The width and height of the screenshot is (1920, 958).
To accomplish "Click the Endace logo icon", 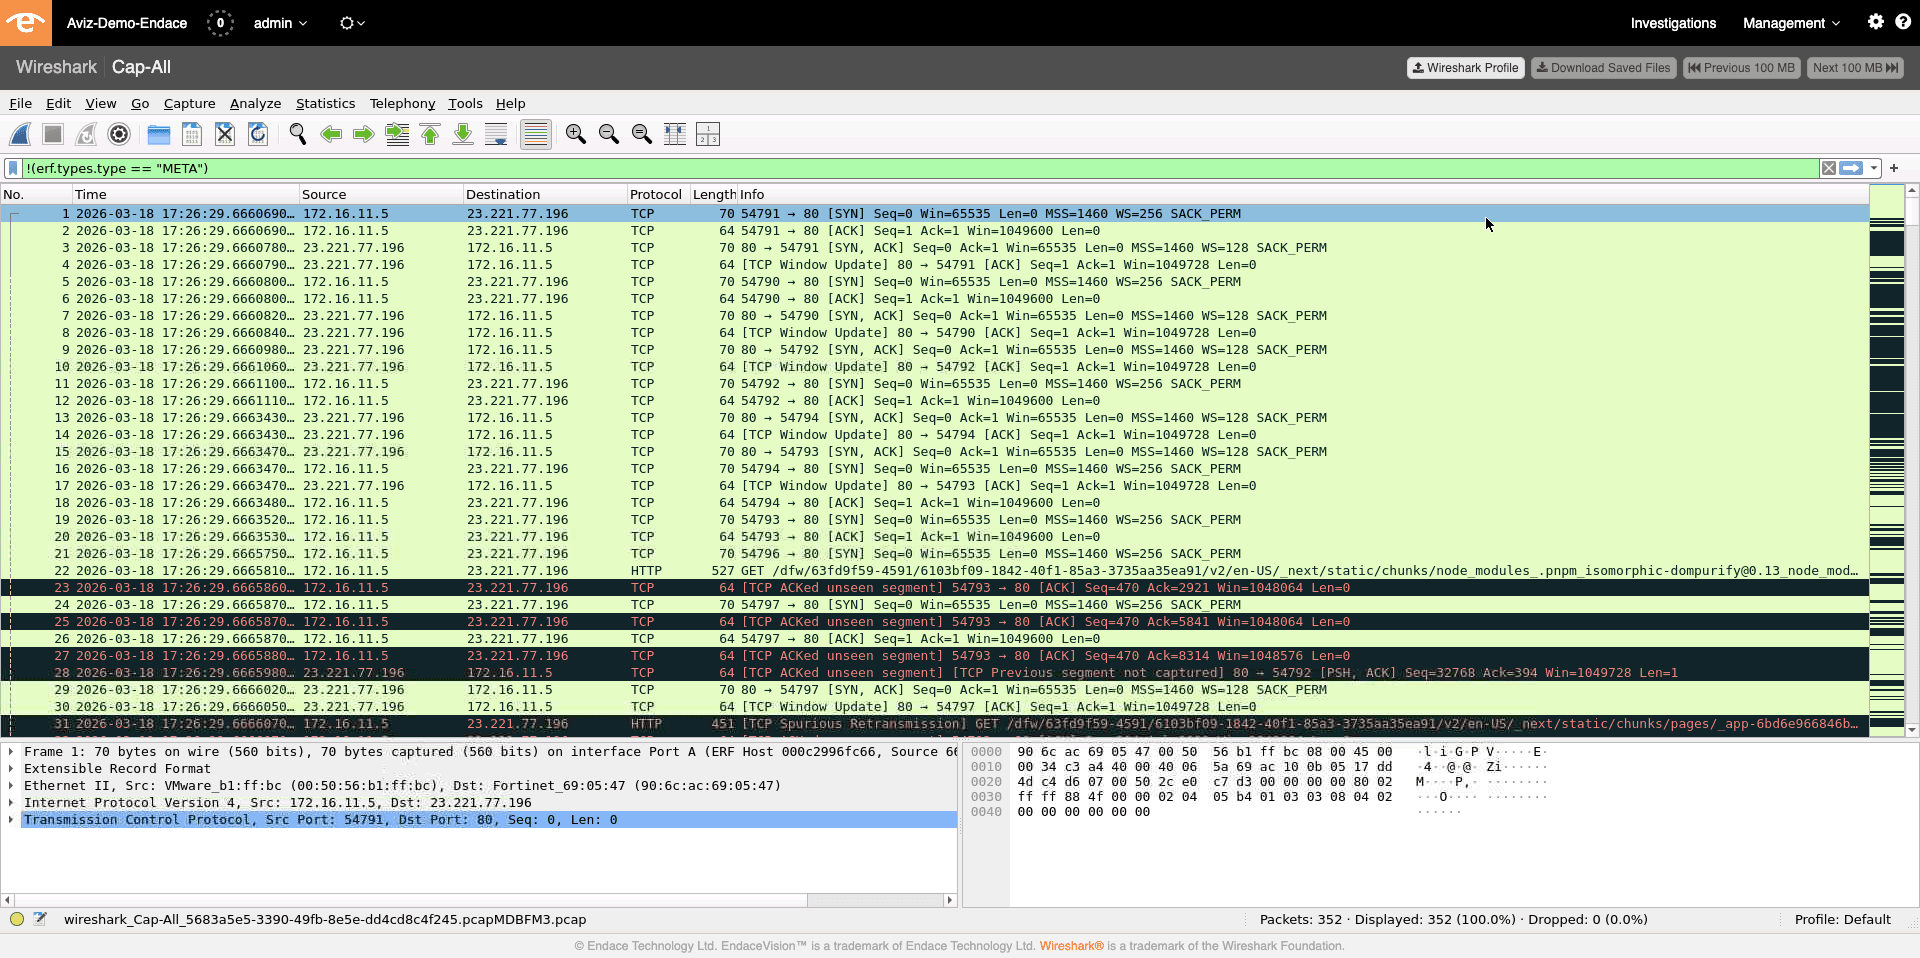I will (x=26, y=22).
